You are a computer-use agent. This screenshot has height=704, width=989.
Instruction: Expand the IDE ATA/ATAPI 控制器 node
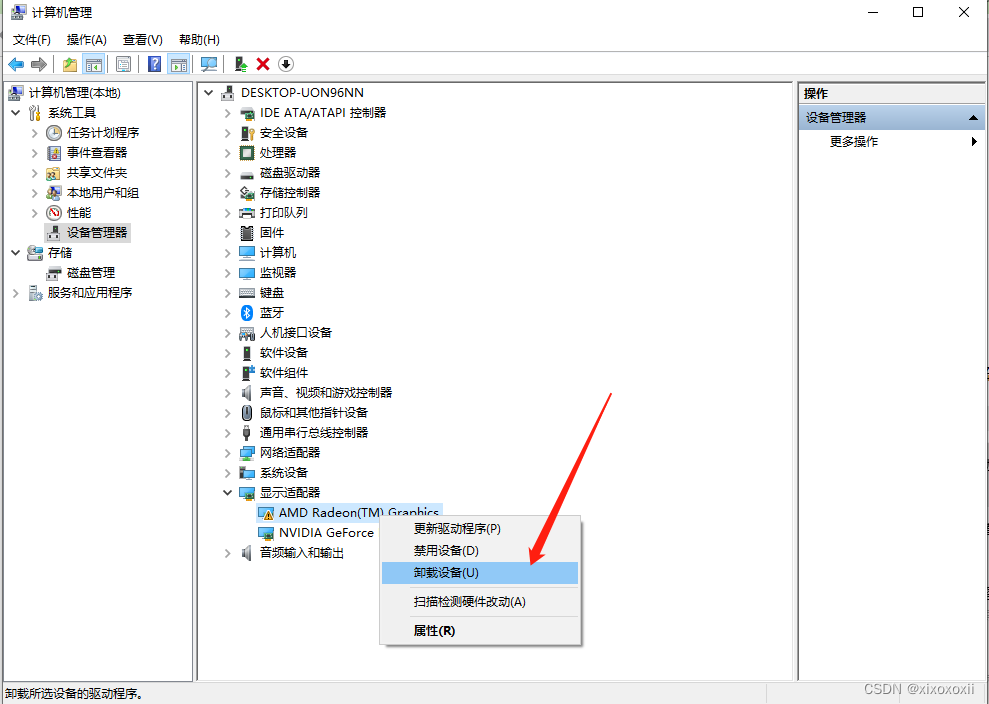228,113
